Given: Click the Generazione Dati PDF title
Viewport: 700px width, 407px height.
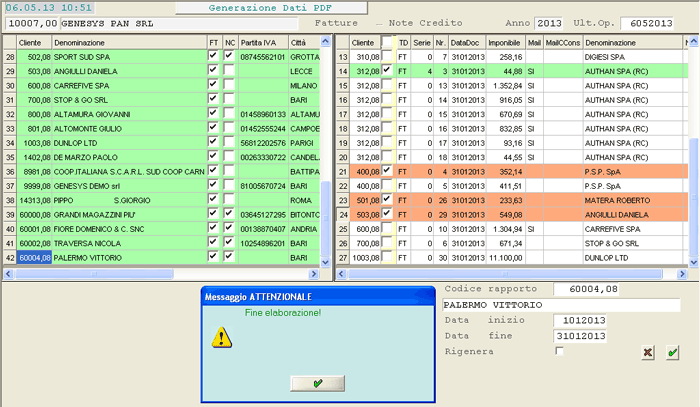Looking at the screenshot, I should pos(271,8).
